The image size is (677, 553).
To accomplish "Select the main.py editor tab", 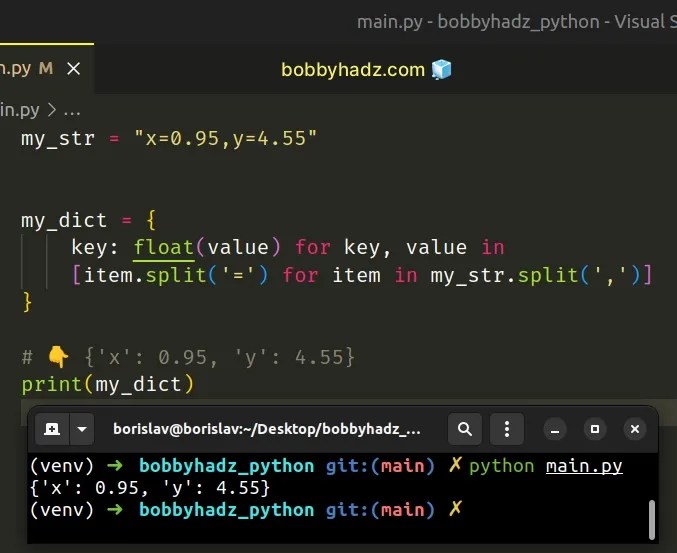I will [47, 69].
